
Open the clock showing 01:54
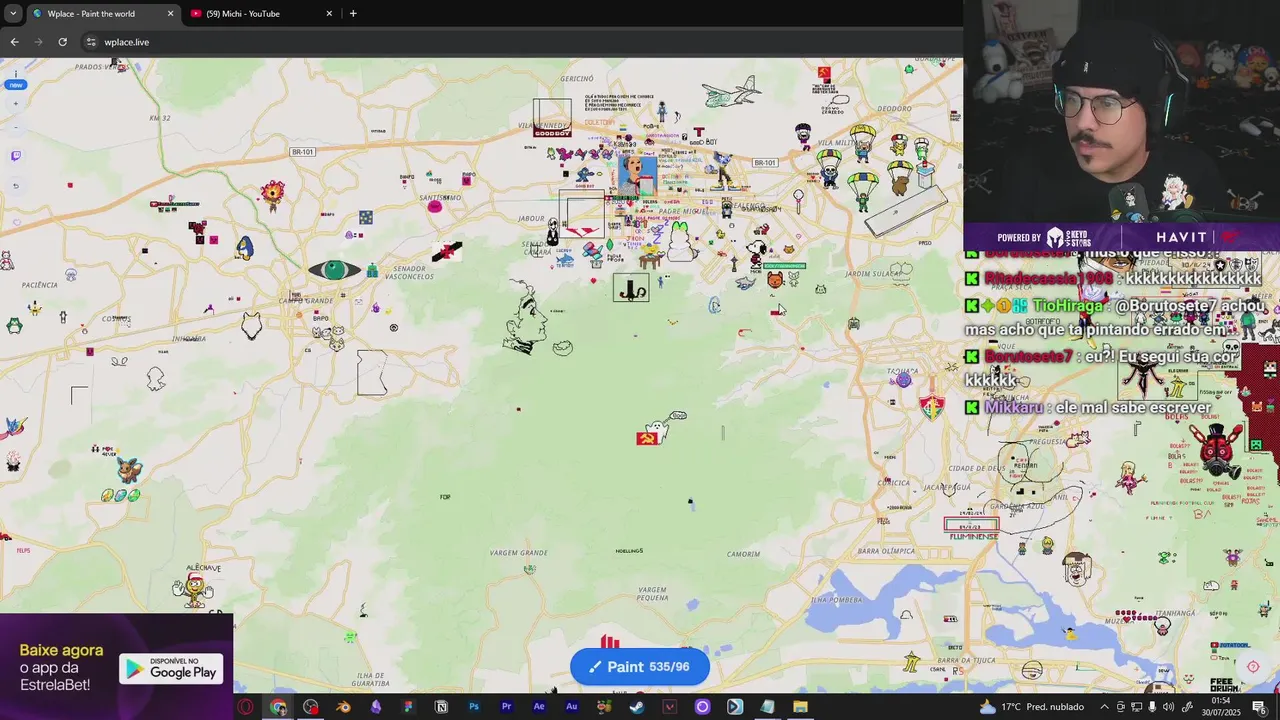(1220, 707)
